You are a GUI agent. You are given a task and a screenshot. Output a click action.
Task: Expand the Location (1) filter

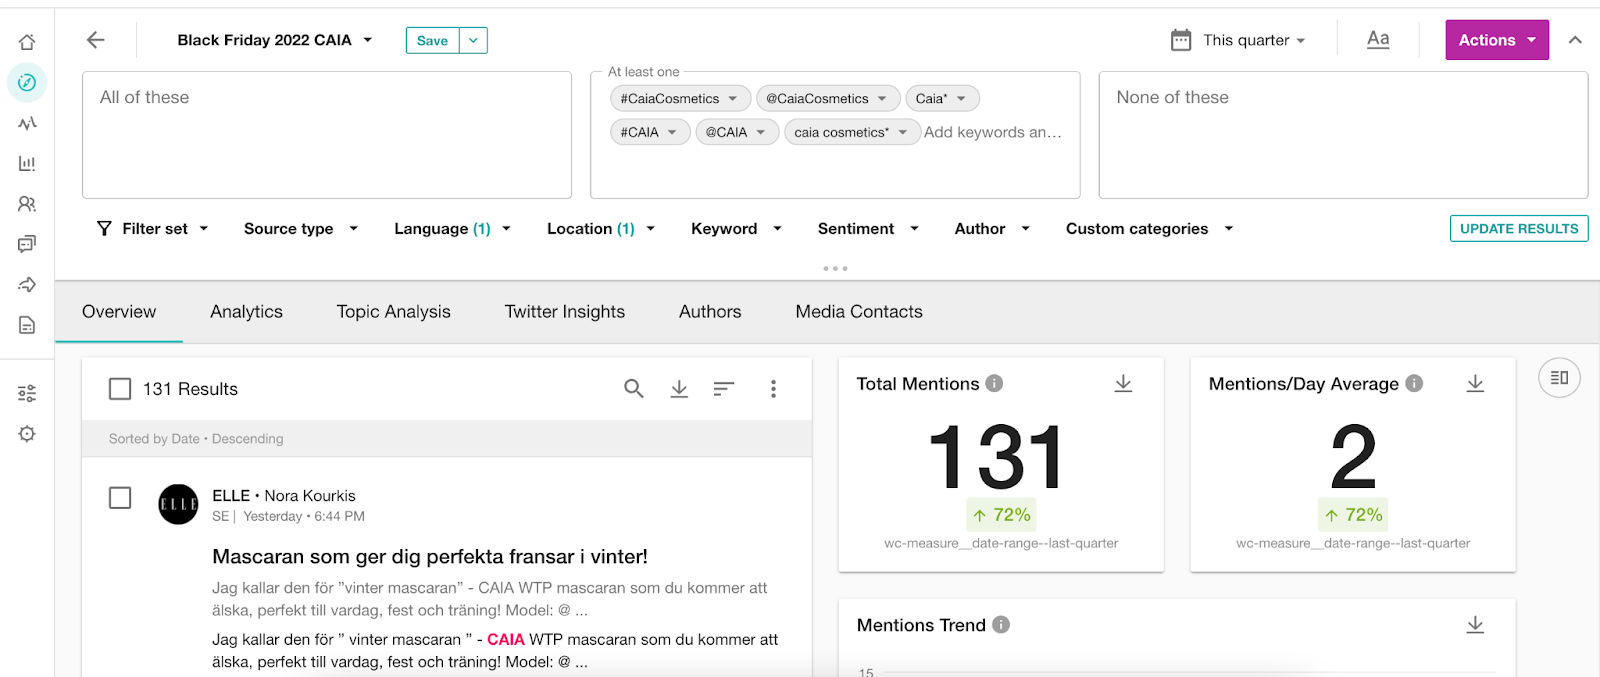(x=601, y=228)
